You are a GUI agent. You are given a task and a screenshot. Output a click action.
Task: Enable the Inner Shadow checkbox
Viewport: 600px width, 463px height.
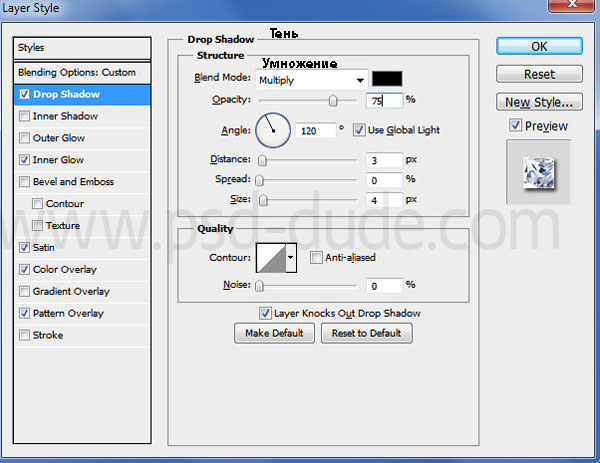(24, 116)
